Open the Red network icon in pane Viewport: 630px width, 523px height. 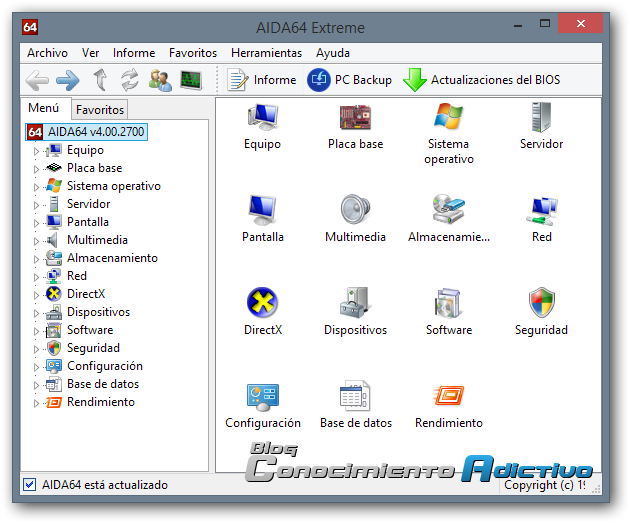pos(542,211)
